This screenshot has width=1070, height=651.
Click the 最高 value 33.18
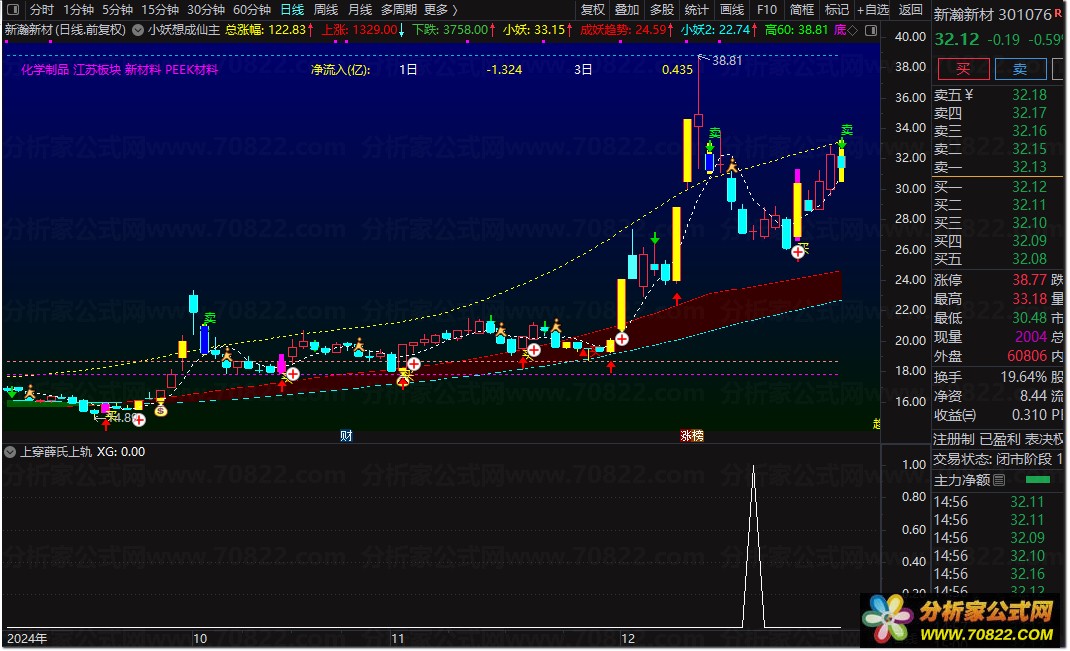point(1029,299)
